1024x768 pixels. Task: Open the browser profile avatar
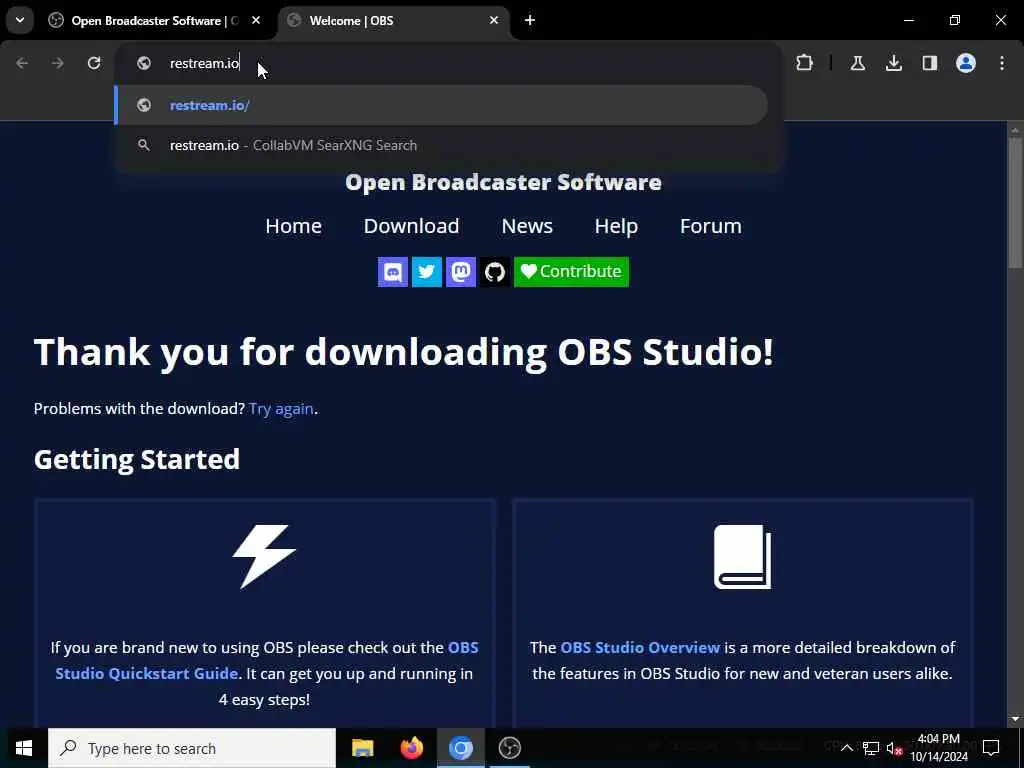click(965, 63)
